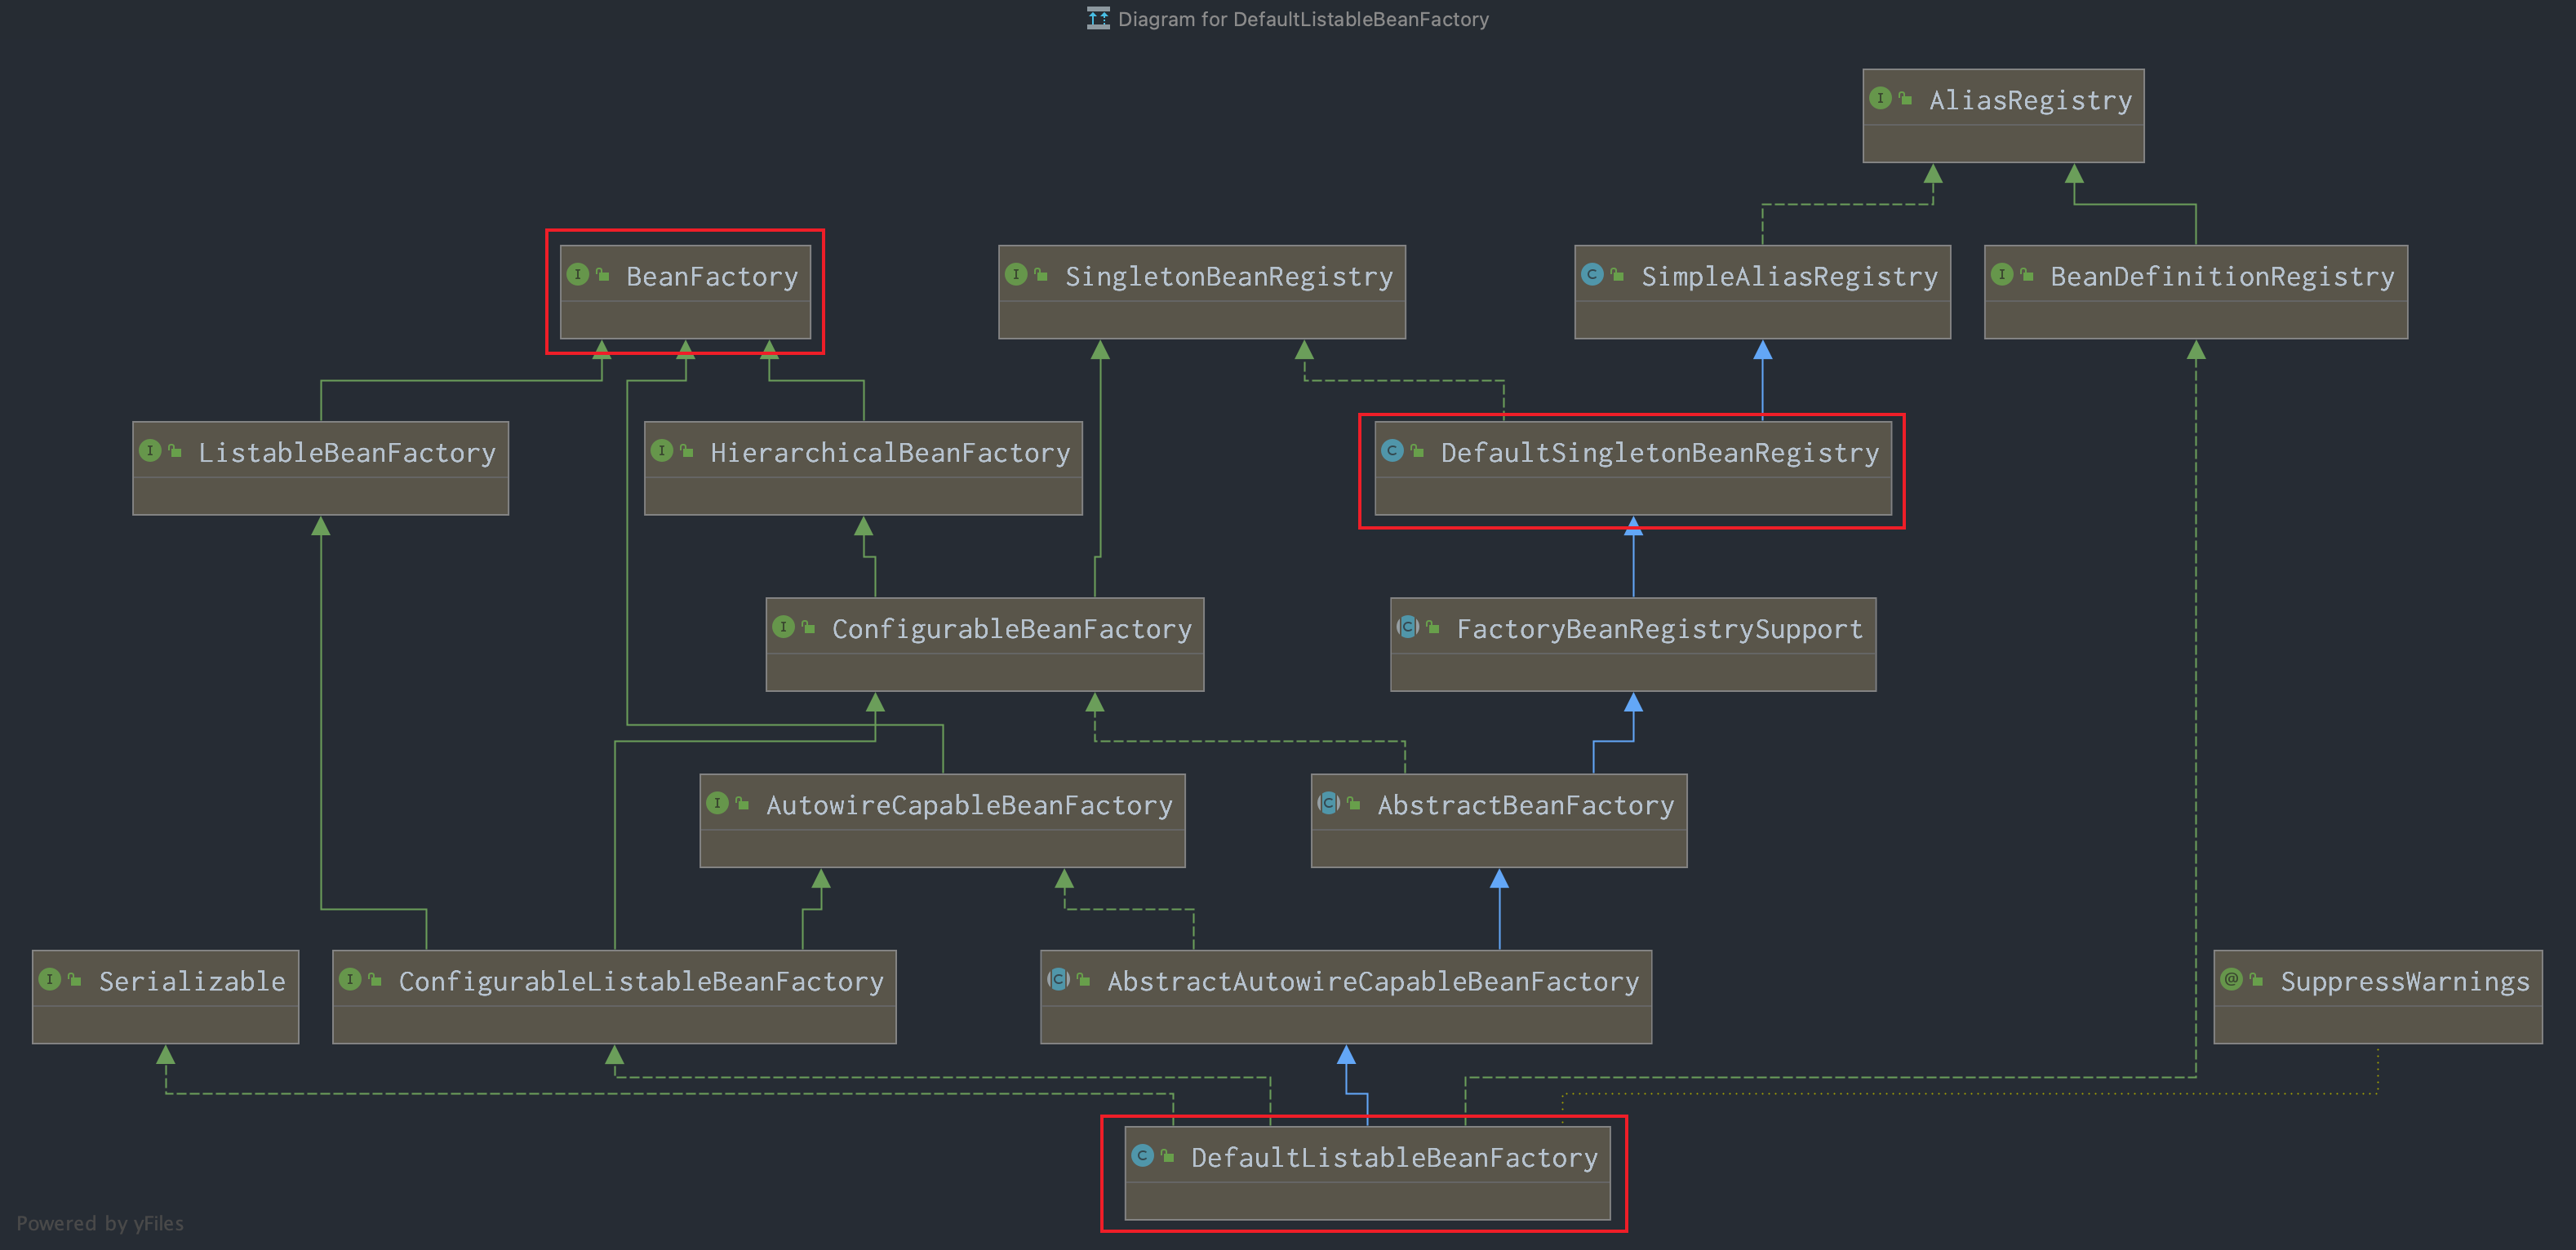Click the abstract class icon on FactoryBeanRegistrySupport
This screenshot has width=2576, height=1250.
click(x=1407, y=627)
